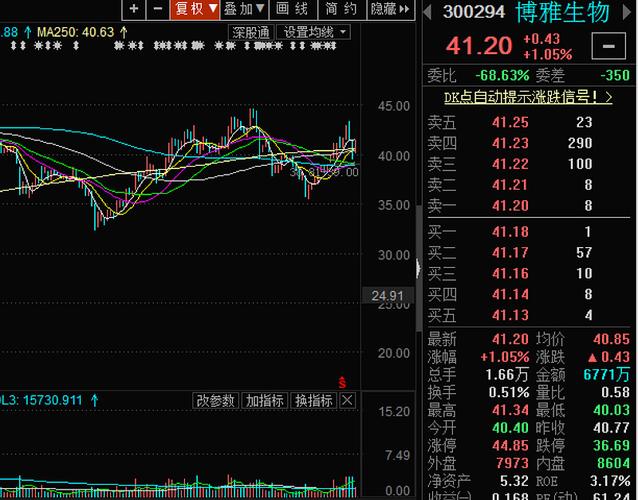Viewport: 638px width, 500px height.
Task: Select the 画线 drawing tool
Action: tap(293, 9)
